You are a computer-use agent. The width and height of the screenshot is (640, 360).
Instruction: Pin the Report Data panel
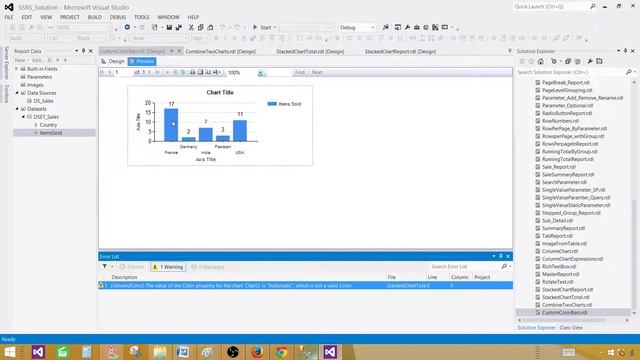pos(84,51)
